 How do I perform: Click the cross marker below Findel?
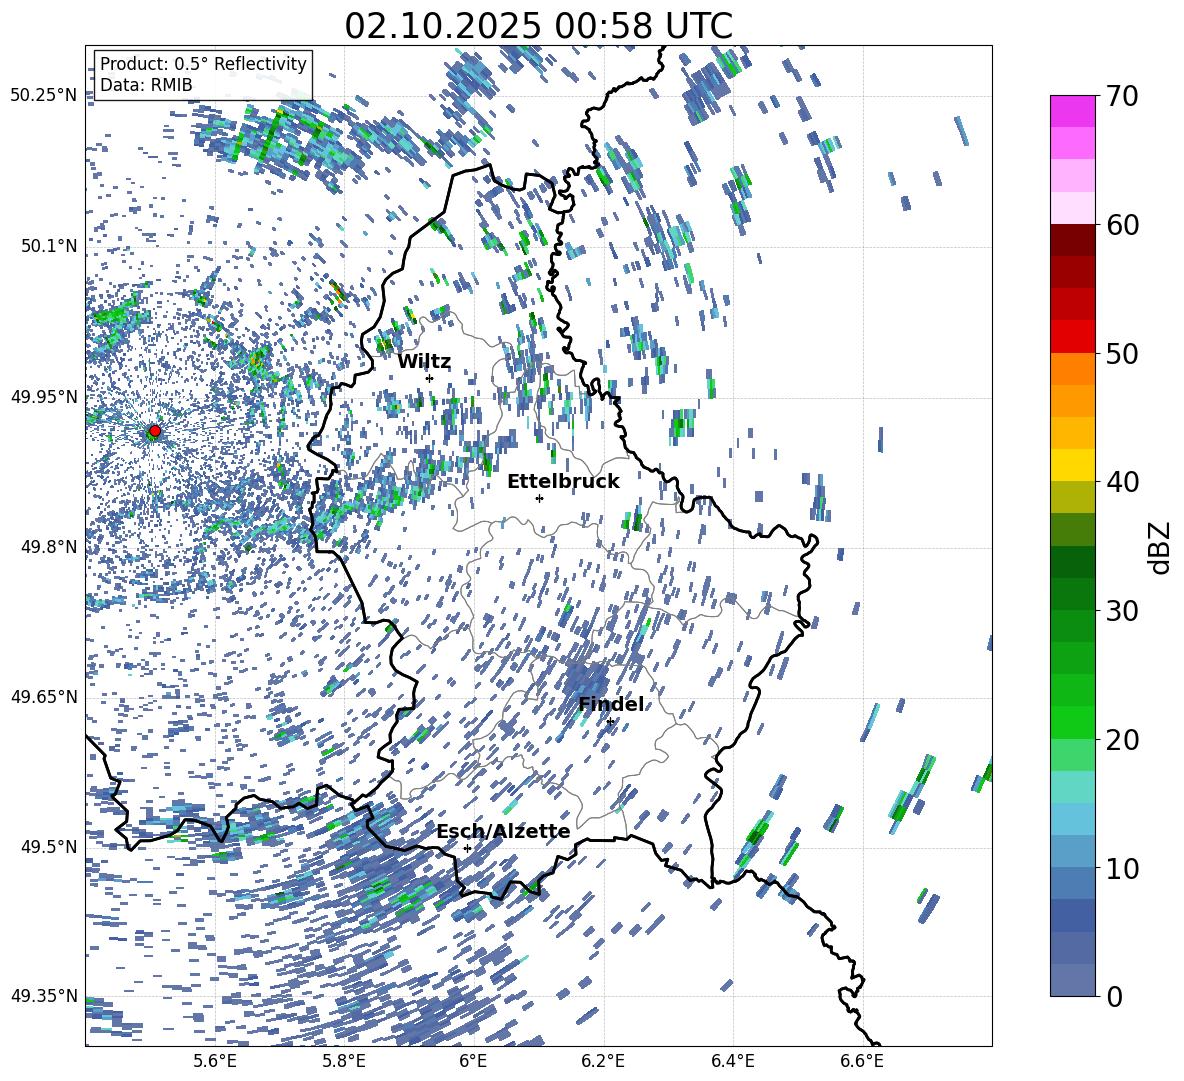pos(610,722)
